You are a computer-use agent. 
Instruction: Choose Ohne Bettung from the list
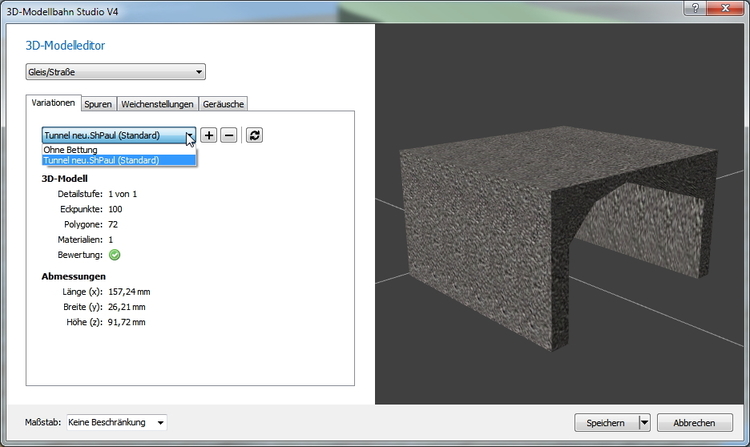tap(70, 150)
